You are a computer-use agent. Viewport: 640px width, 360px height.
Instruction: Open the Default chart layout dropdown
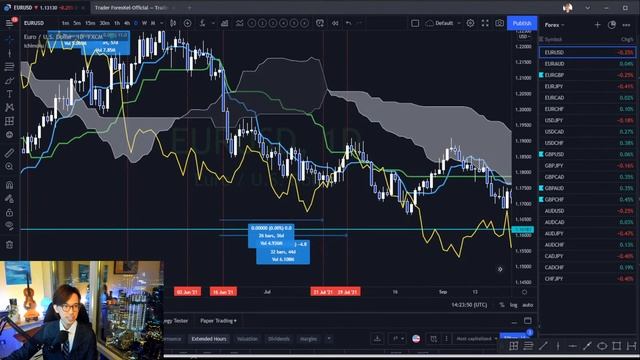[x=443, y=23]
